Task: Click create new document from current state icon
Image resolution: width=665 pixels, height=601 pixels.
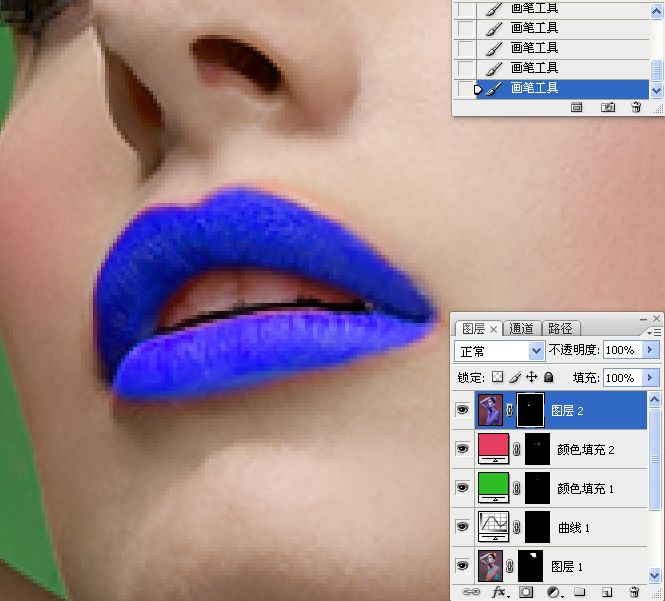Action: point(576,107)
